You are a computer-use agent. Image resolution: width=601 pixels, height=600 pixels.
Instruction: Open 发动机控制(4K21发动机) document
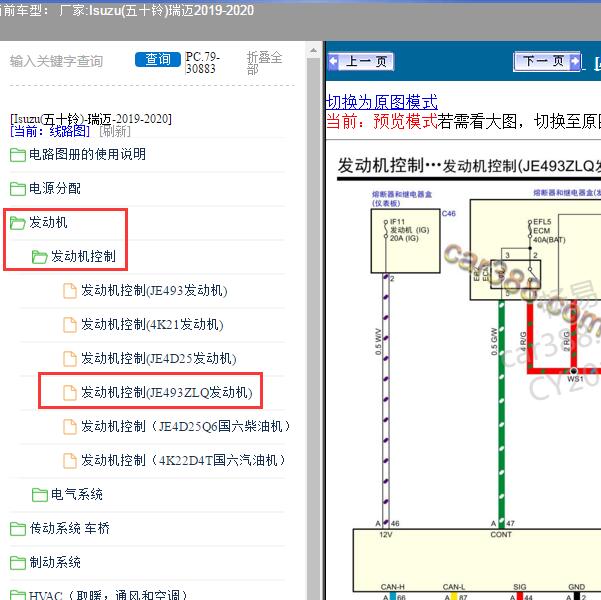152,324
